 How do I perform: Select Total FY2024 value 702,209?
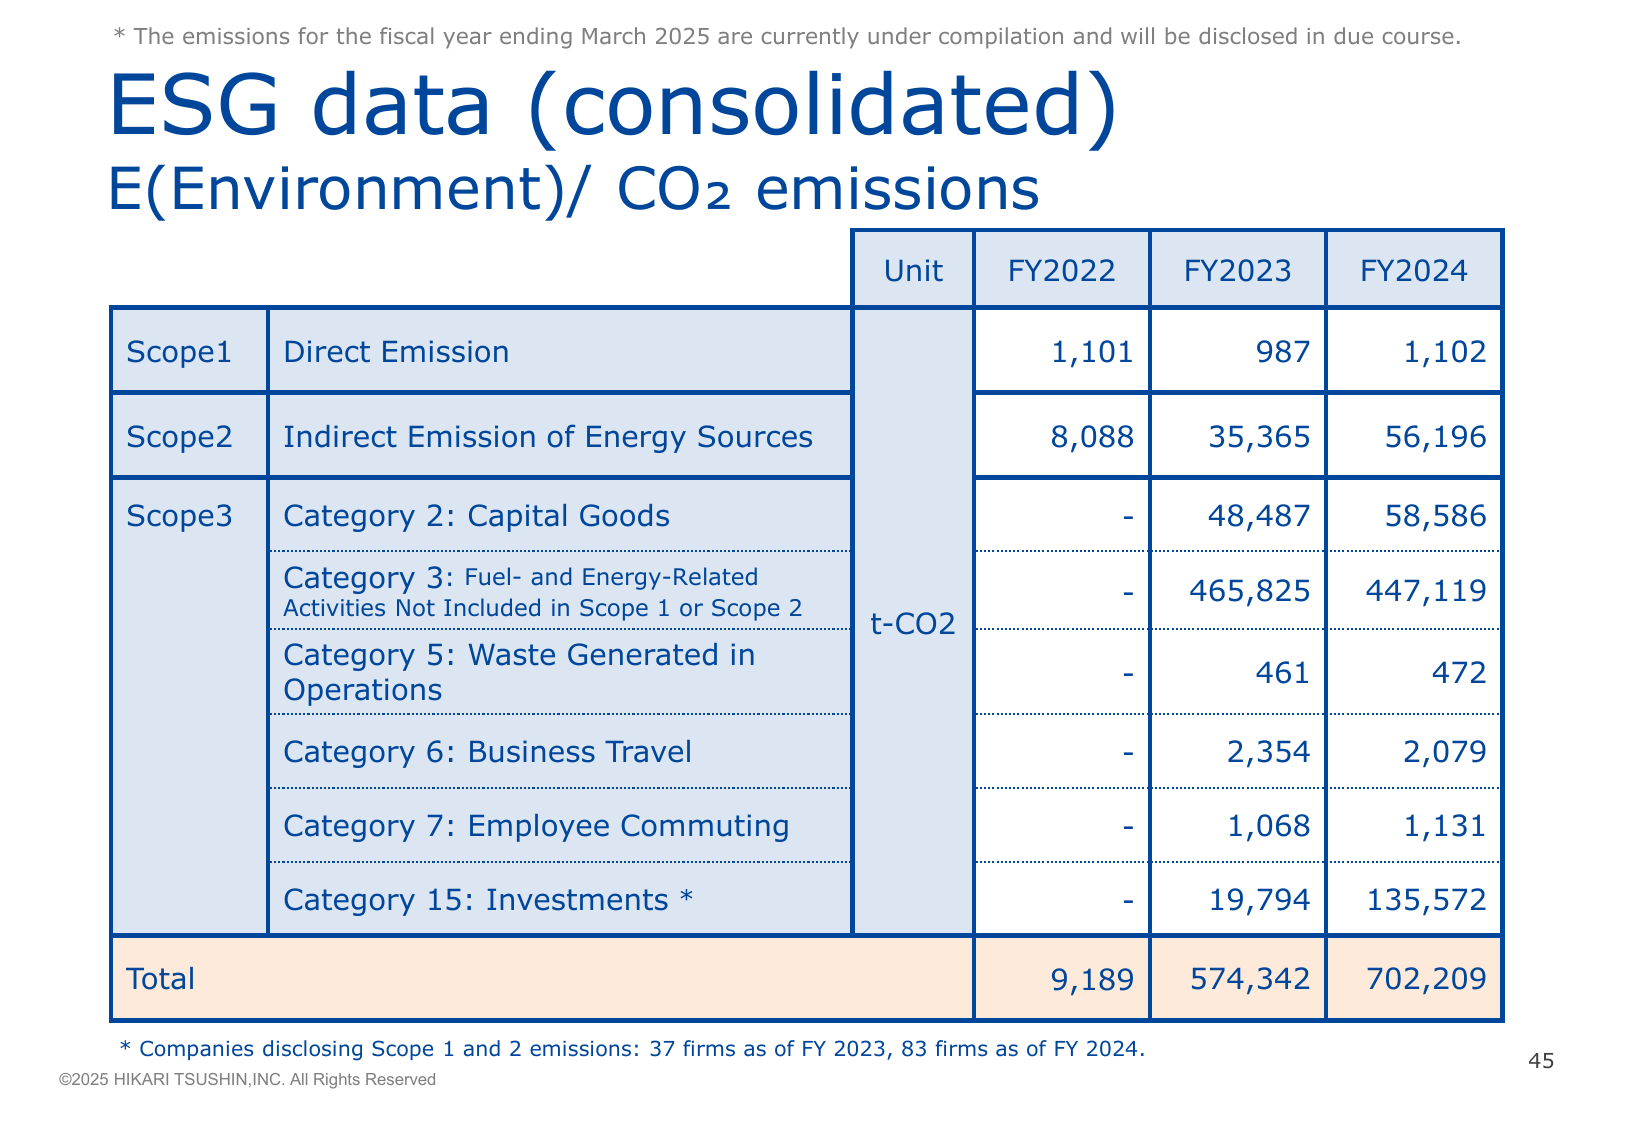click(1426, 979)
